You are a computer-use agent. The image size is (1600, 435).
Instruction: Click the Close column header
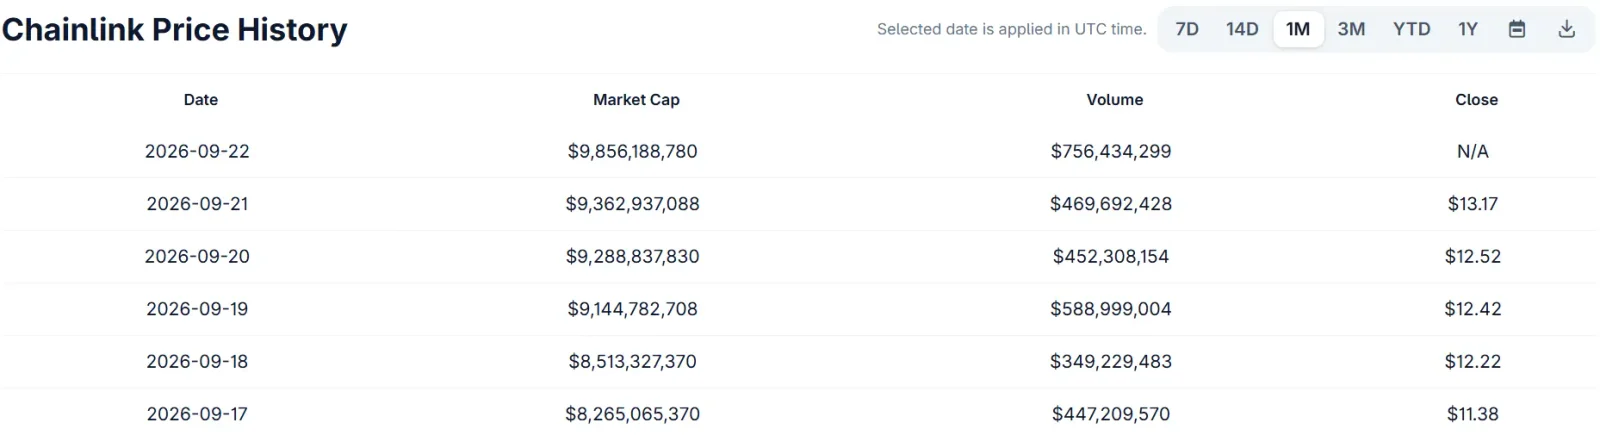coord(1476,100)
